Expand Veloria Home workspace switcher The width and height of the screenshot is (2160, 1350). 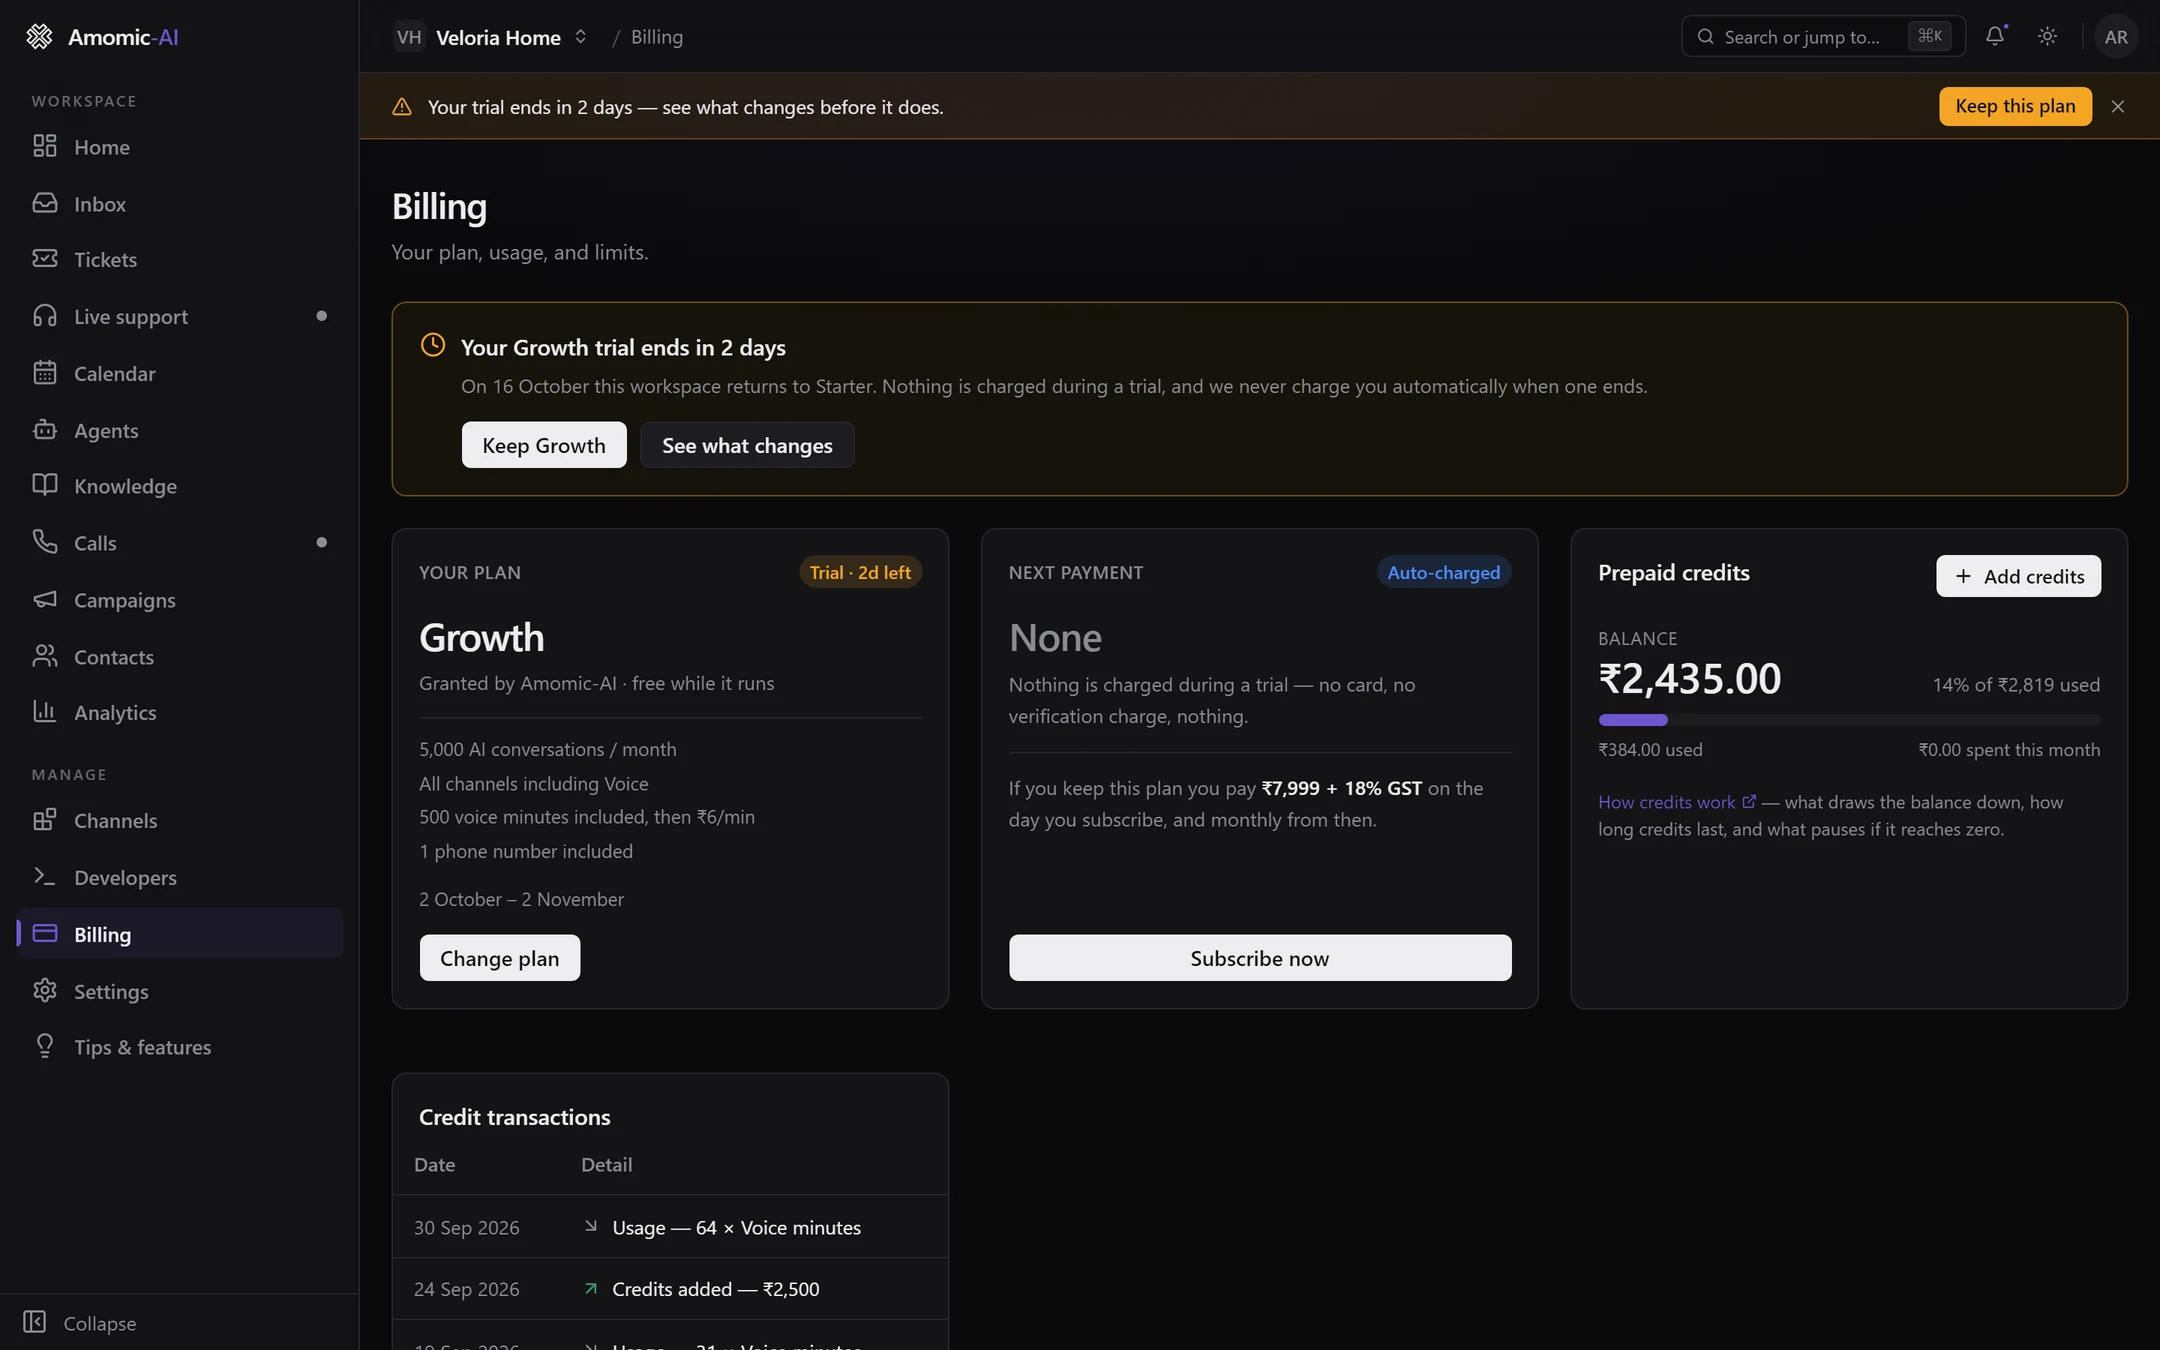(x=490, y=37)
